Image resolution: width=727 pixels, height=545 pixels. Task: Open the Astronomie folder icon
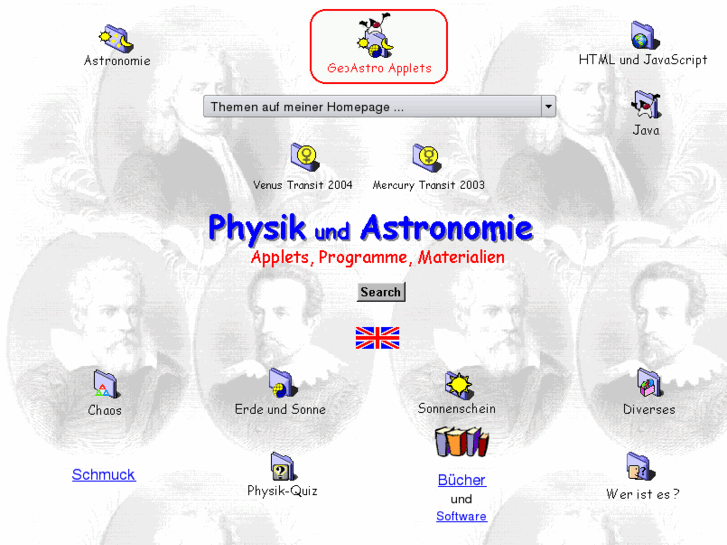pyautogui.click(x=116, y=38)
